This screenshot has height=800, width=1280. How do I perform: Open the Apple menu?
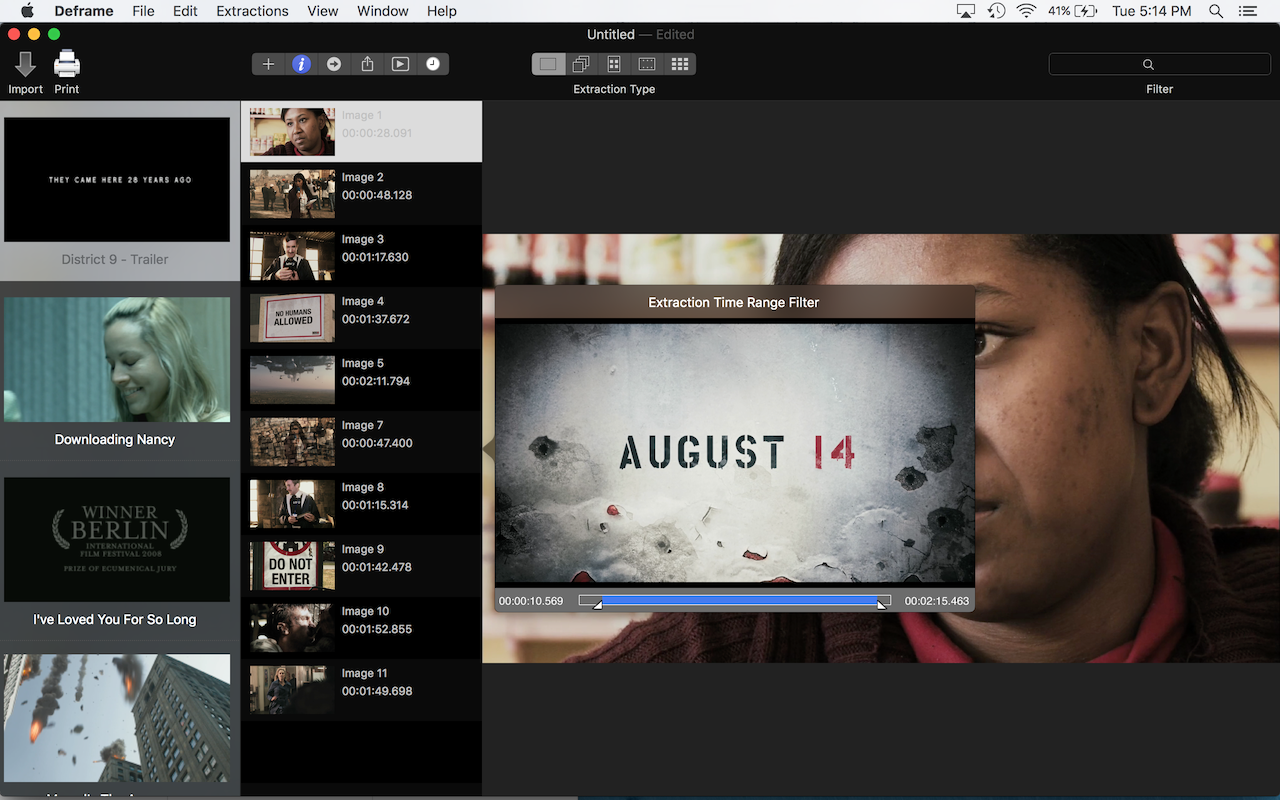pos(27,11)
